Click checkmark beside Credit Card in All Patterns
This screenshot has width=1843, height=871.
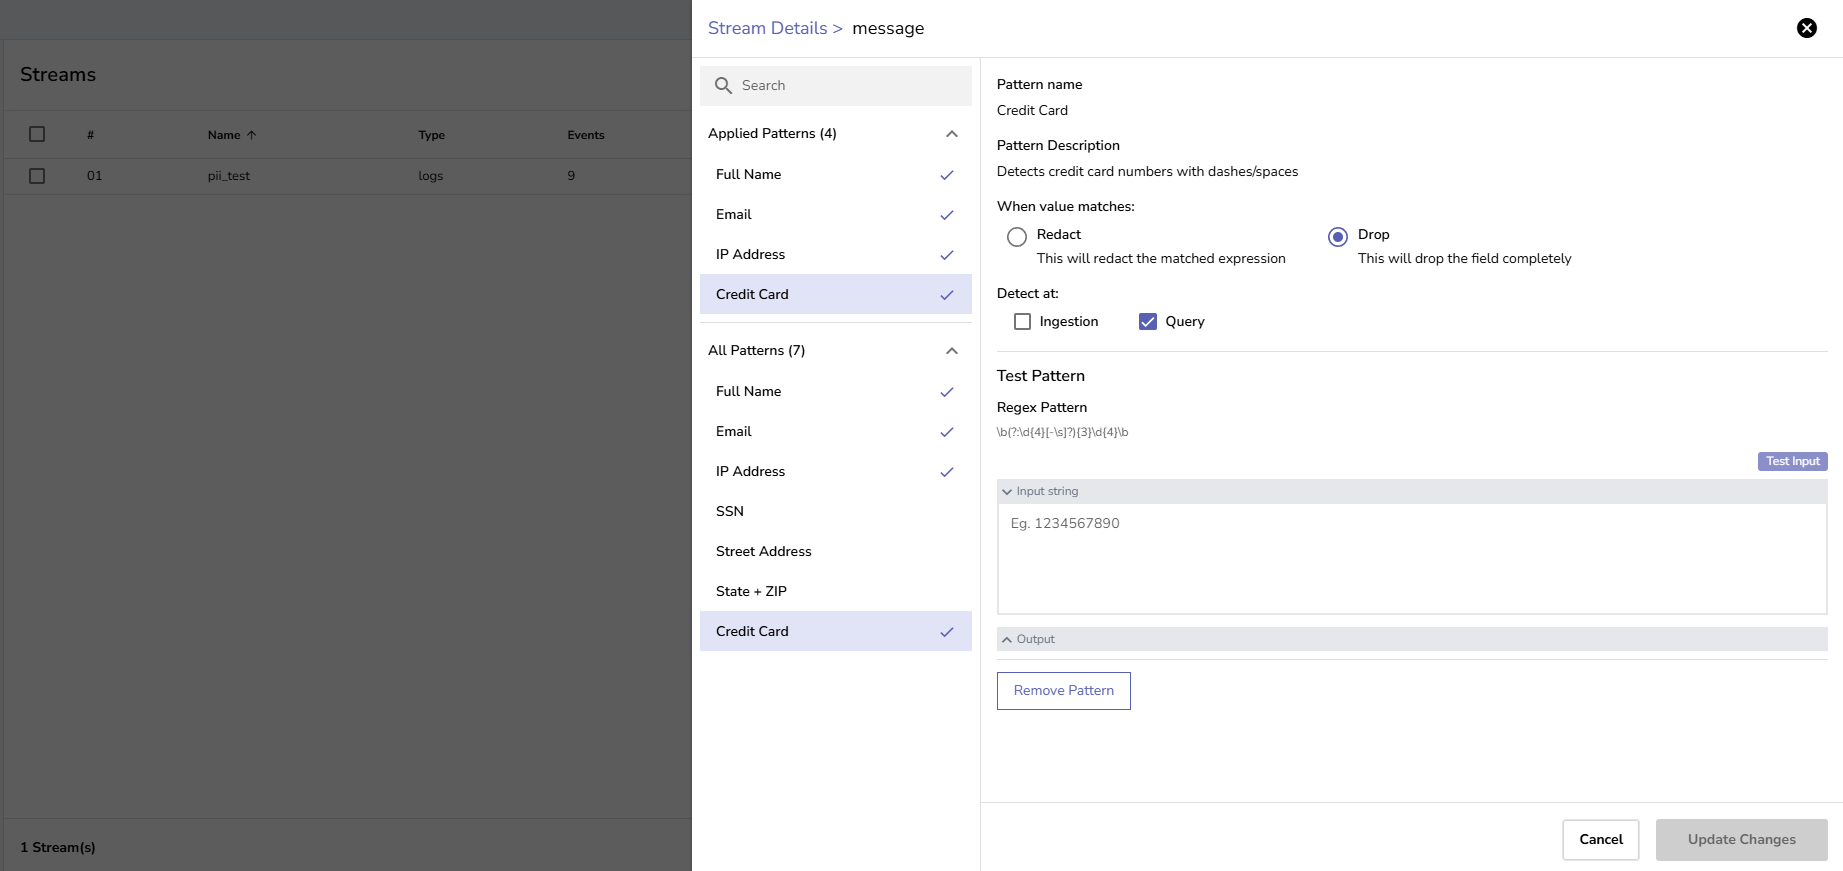[946, 632]
